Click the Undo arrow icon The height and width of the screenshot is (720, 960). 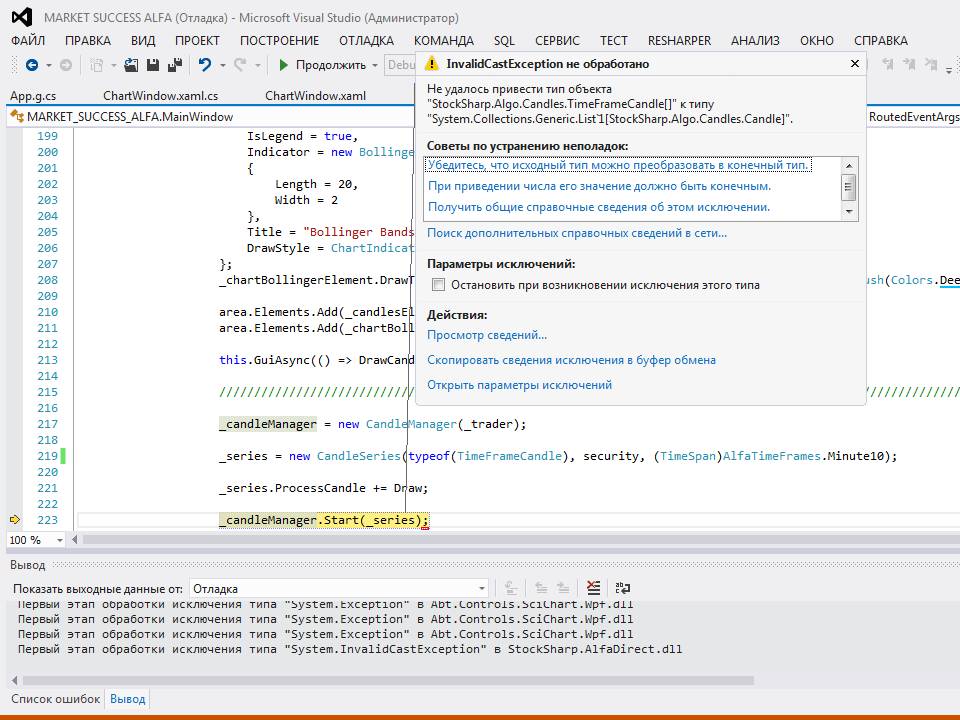click(x=204, y=65)
